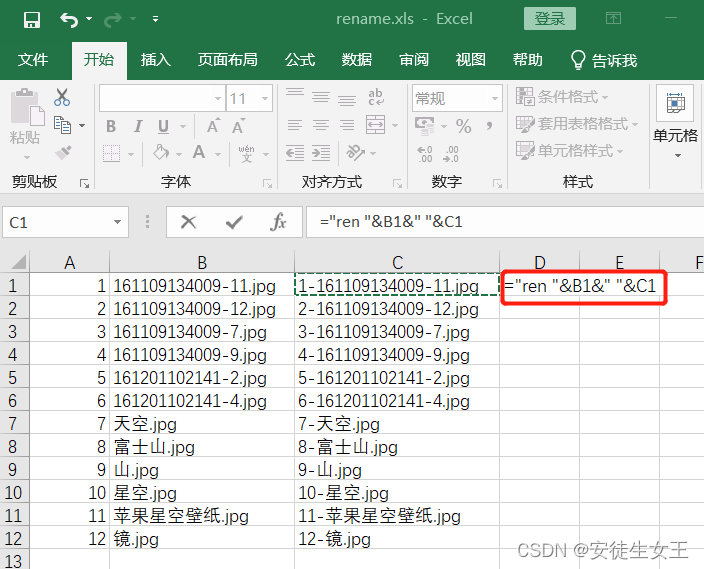The image size is (704, 569).
Task: Click the decrease decimal places icon
Action: [451, 154]
